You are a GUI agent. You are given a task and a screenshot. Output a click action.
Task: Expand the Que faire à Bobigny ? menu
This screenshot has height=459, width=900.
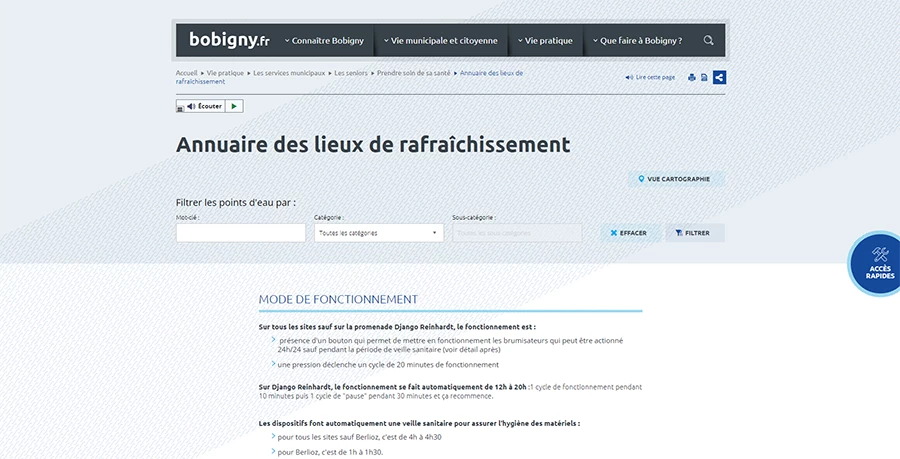pos(638,41)
